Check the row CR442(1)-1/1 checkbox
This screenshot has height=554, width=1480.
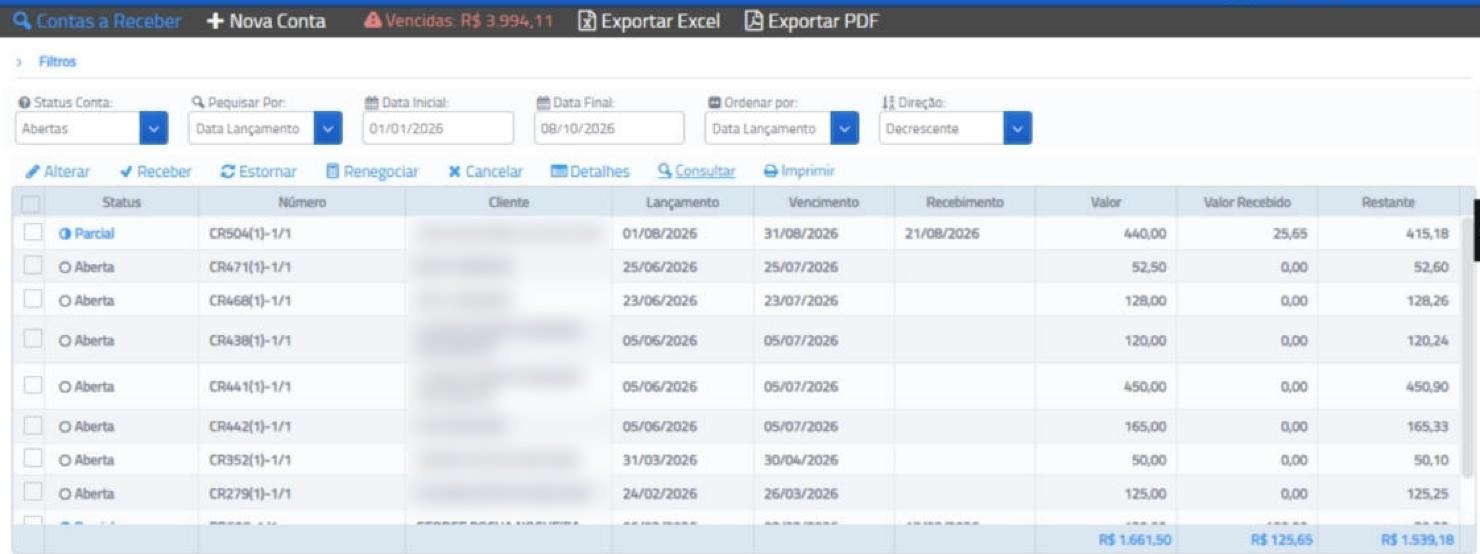[x=33, y=425]
